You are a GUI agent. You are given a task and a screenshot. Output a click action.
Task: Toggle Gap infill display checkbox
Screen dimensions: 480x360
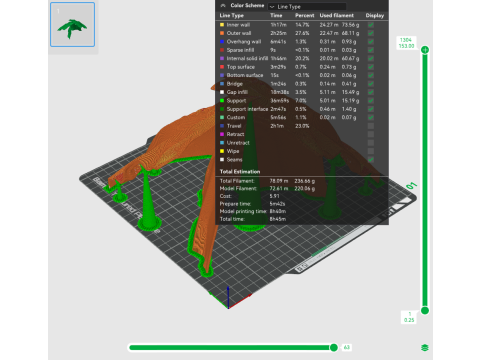click(371, 92)
